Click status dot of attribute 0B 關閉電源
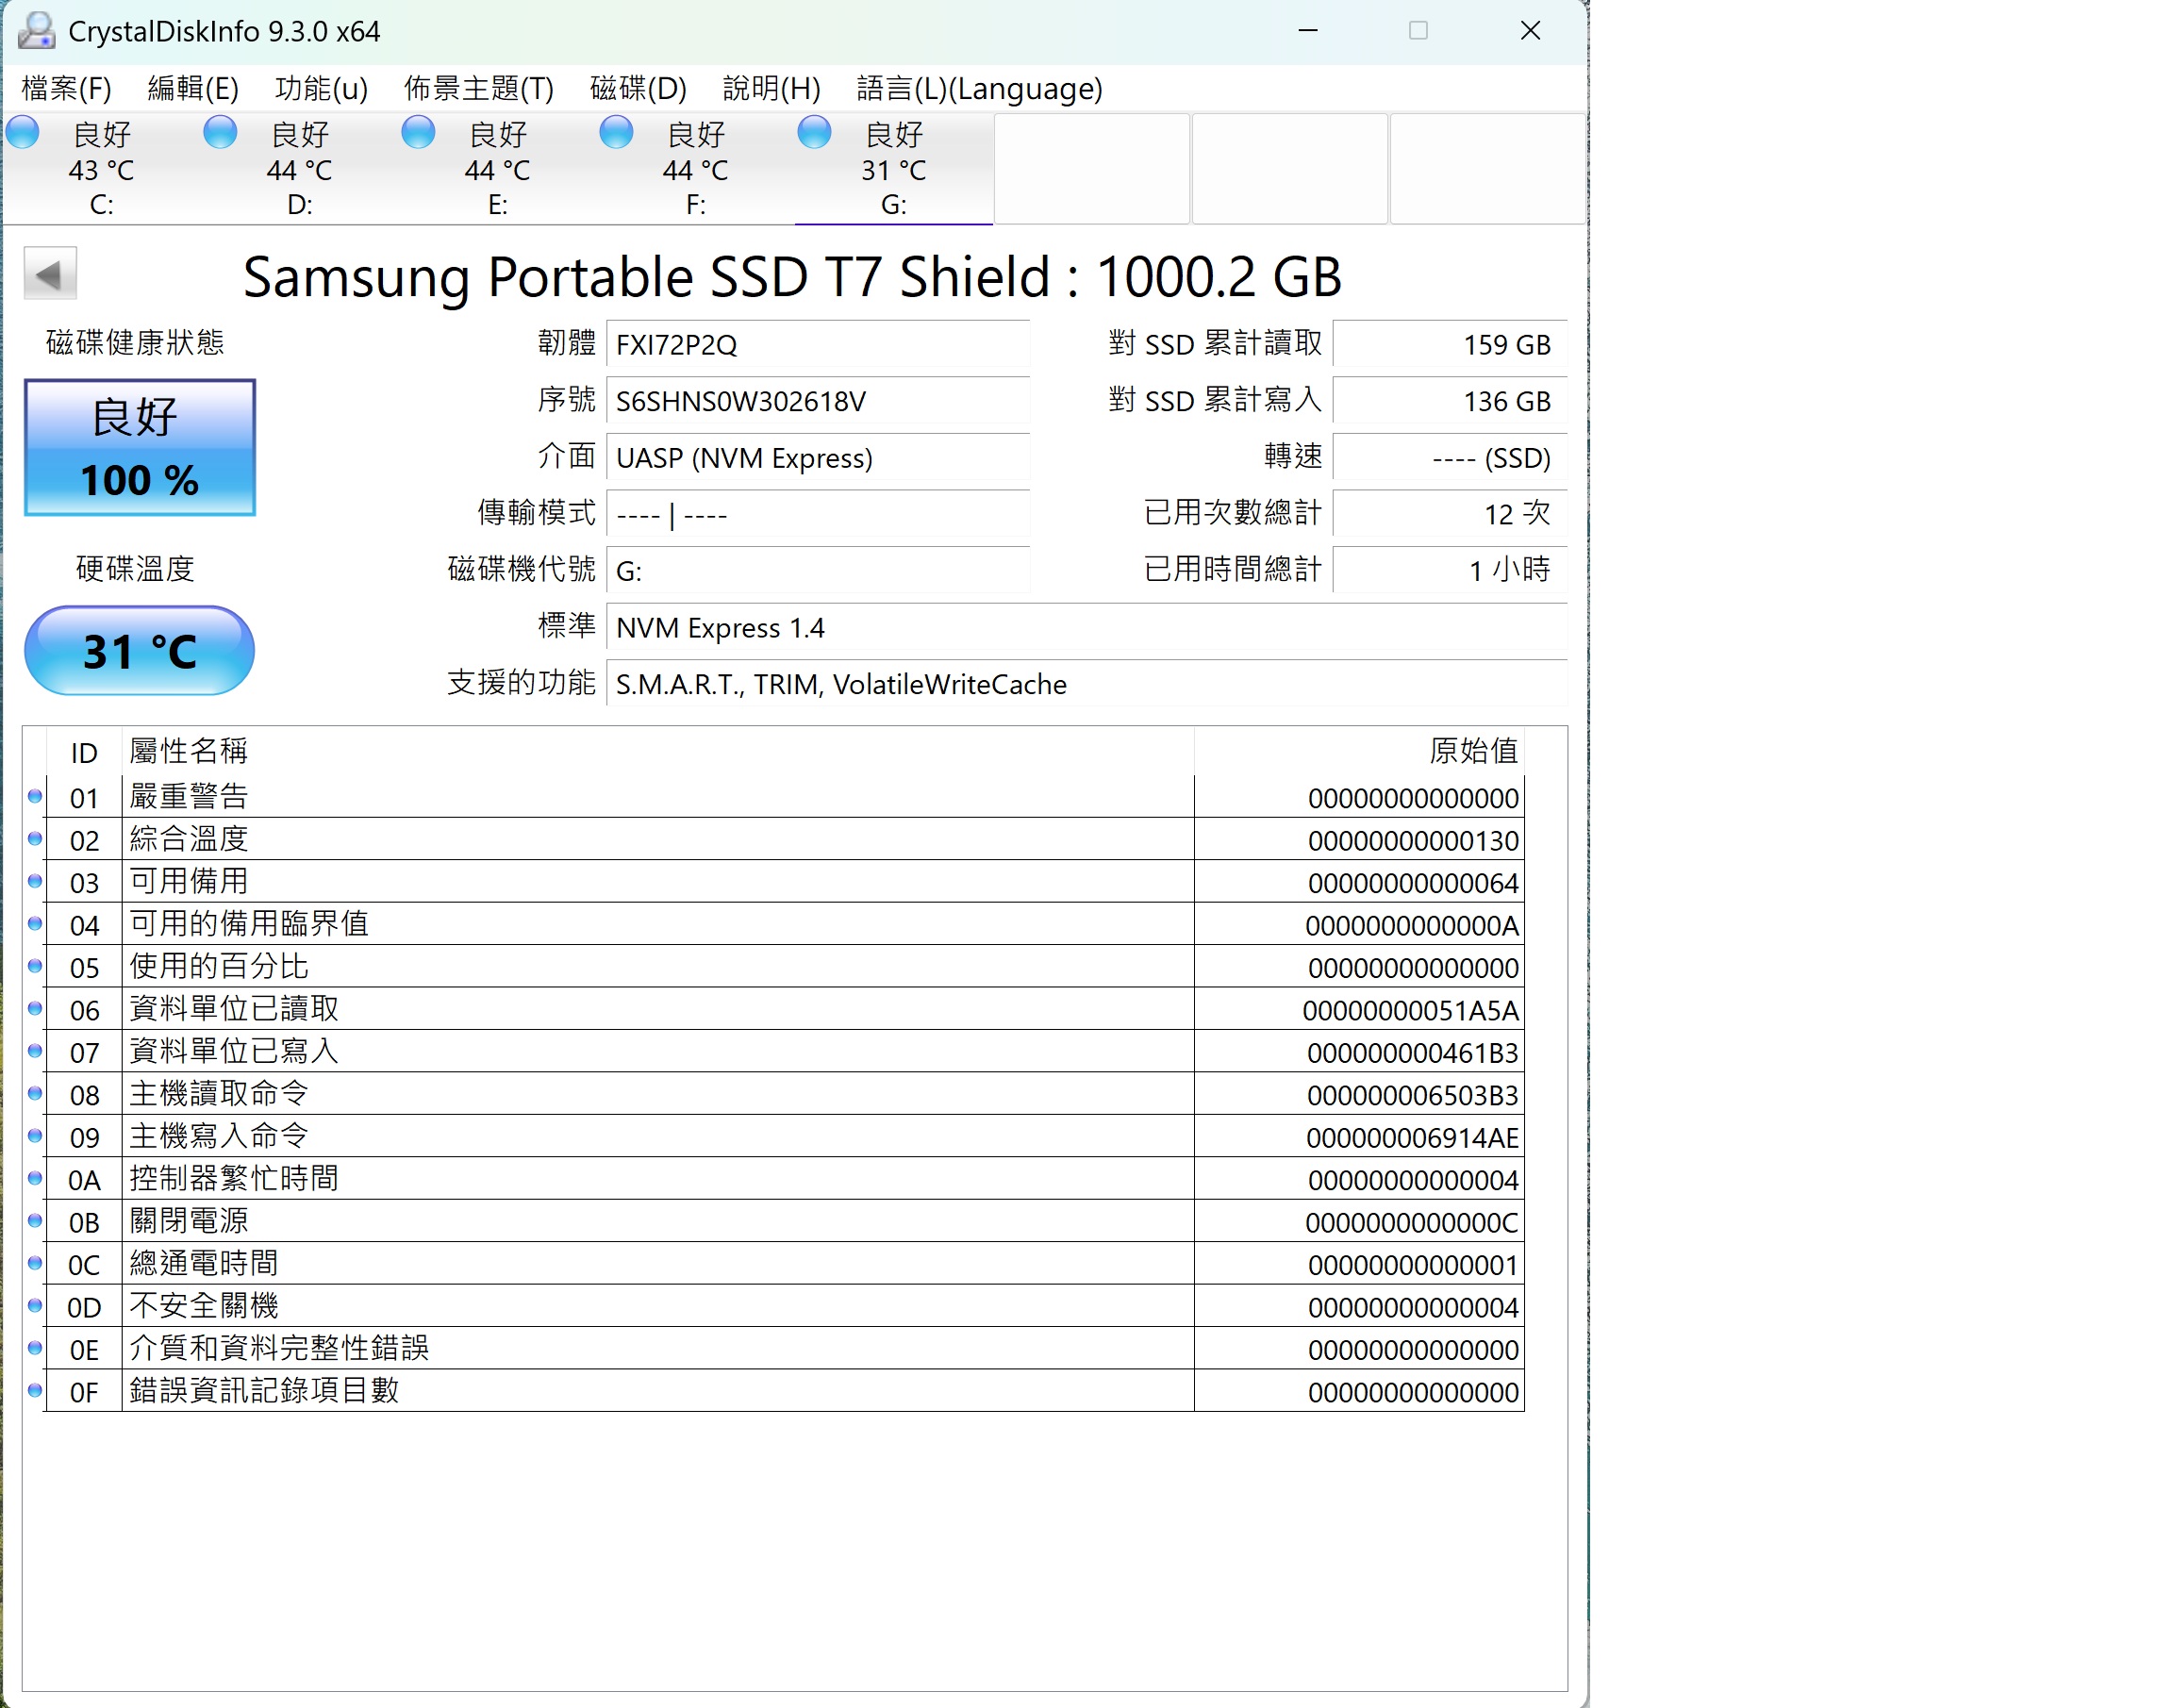The width and height of the screenshot is (2173, 1708). pyautogui.click(x=35, y=1221)
